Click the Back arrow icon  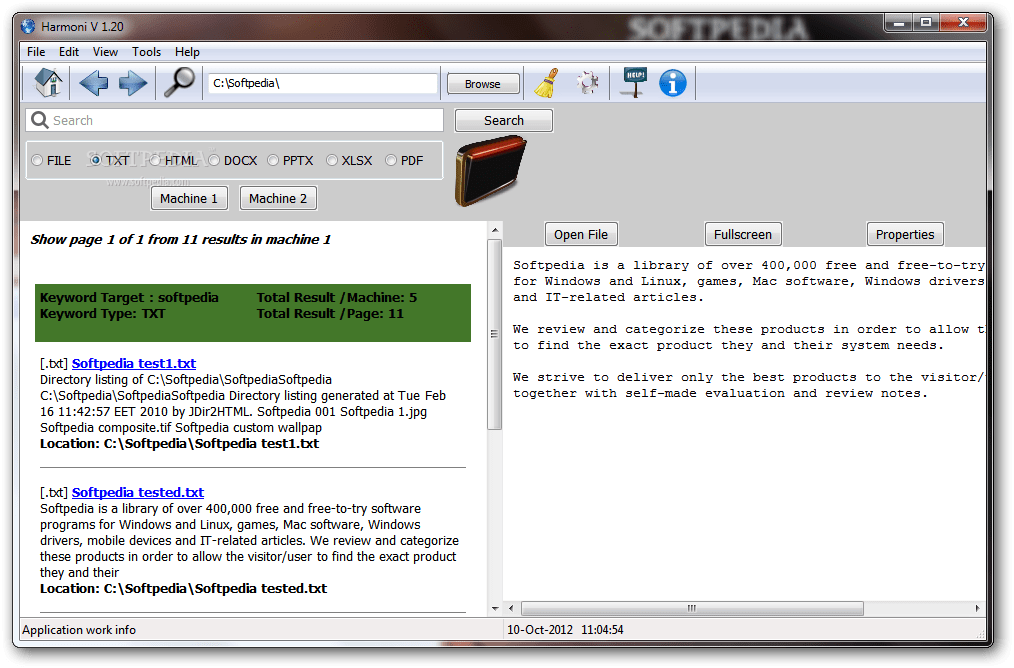(94, 83)
